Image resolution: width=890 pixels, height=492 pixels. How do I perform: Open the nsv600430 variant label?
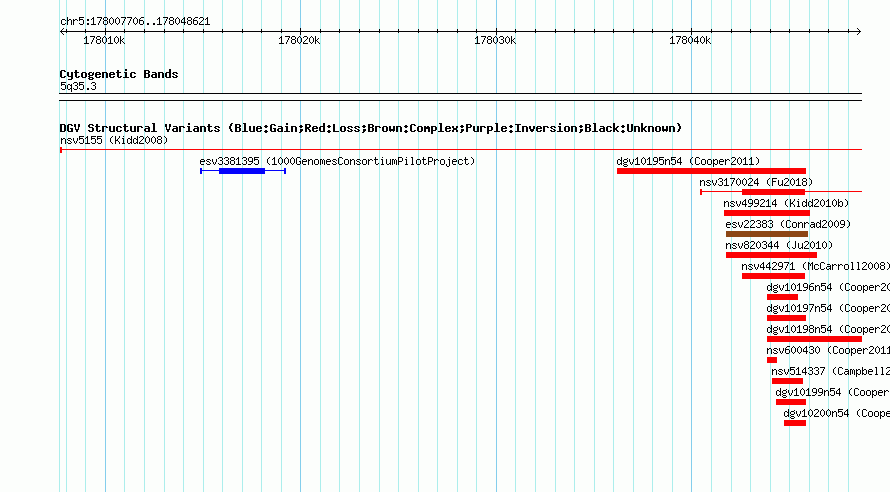[x=828, y=350]
